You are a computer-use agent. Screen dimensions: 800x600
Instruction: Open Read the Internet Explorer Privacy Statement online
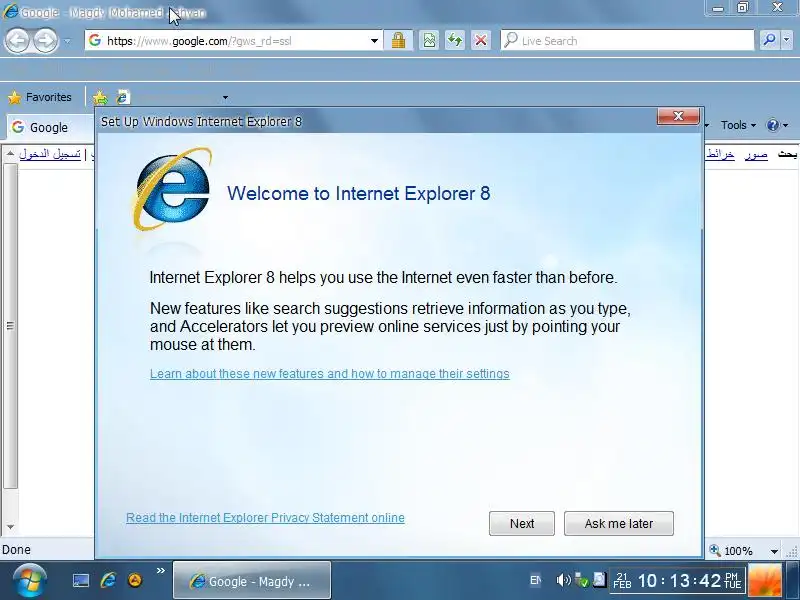click(x=265, y=518)
